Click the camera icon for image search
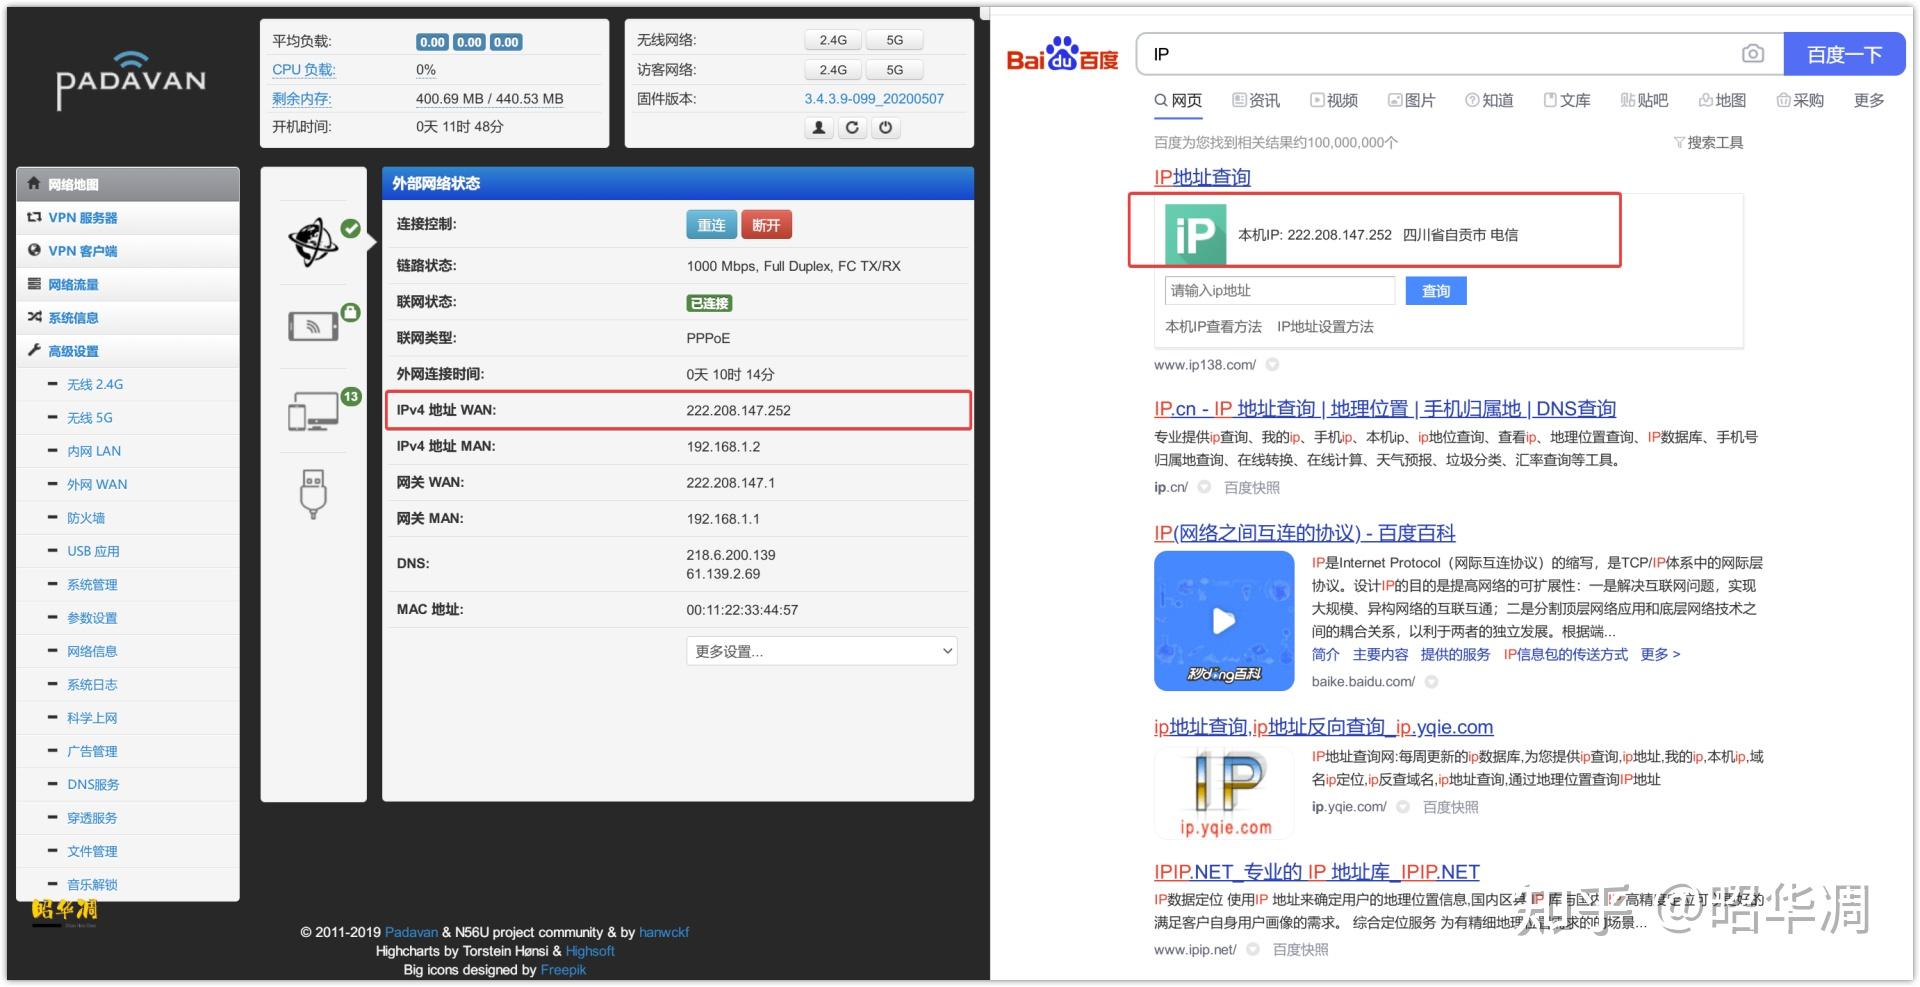1920x987 pixels. (1753, 54)
